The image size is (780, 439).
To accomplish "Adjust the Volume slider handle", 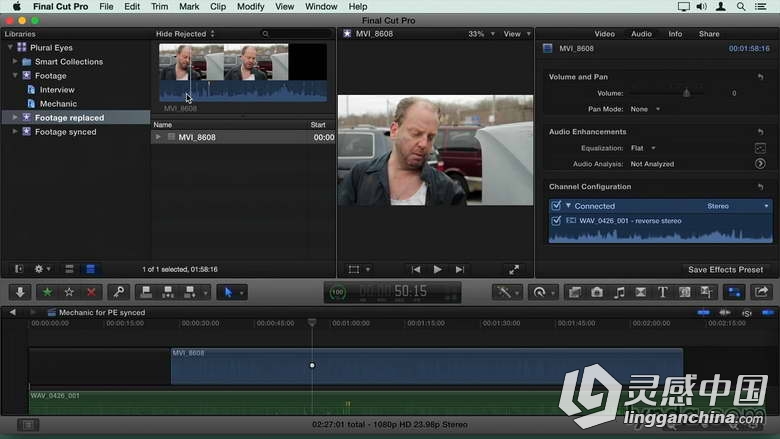I will coord(686,93).
